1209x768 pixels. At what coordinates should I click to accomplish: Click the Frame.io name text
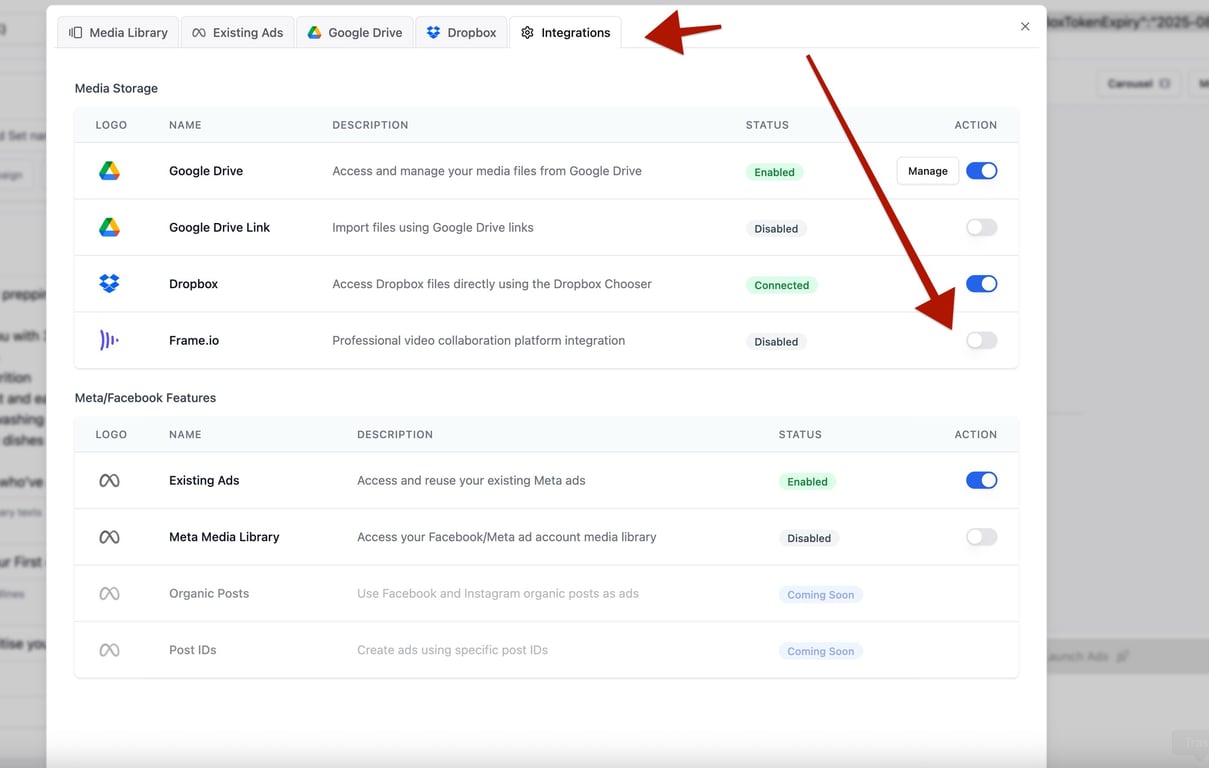coord(194,341)
